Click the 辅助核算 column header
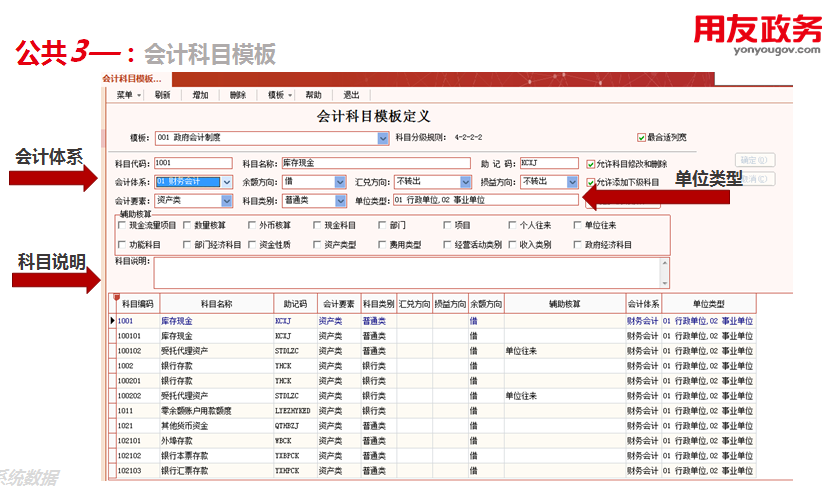 click(565, 304)
